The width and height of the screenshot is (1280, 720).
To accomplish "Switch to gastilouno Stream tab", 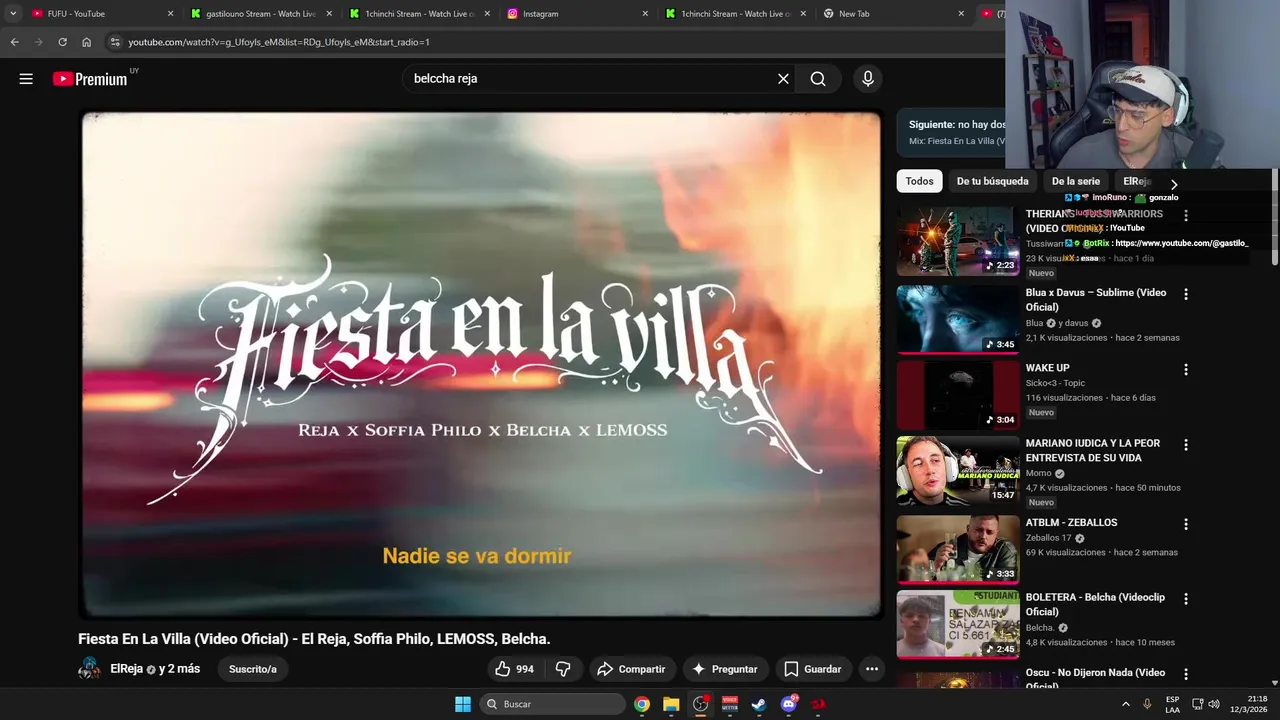I will tap(258, 14).
